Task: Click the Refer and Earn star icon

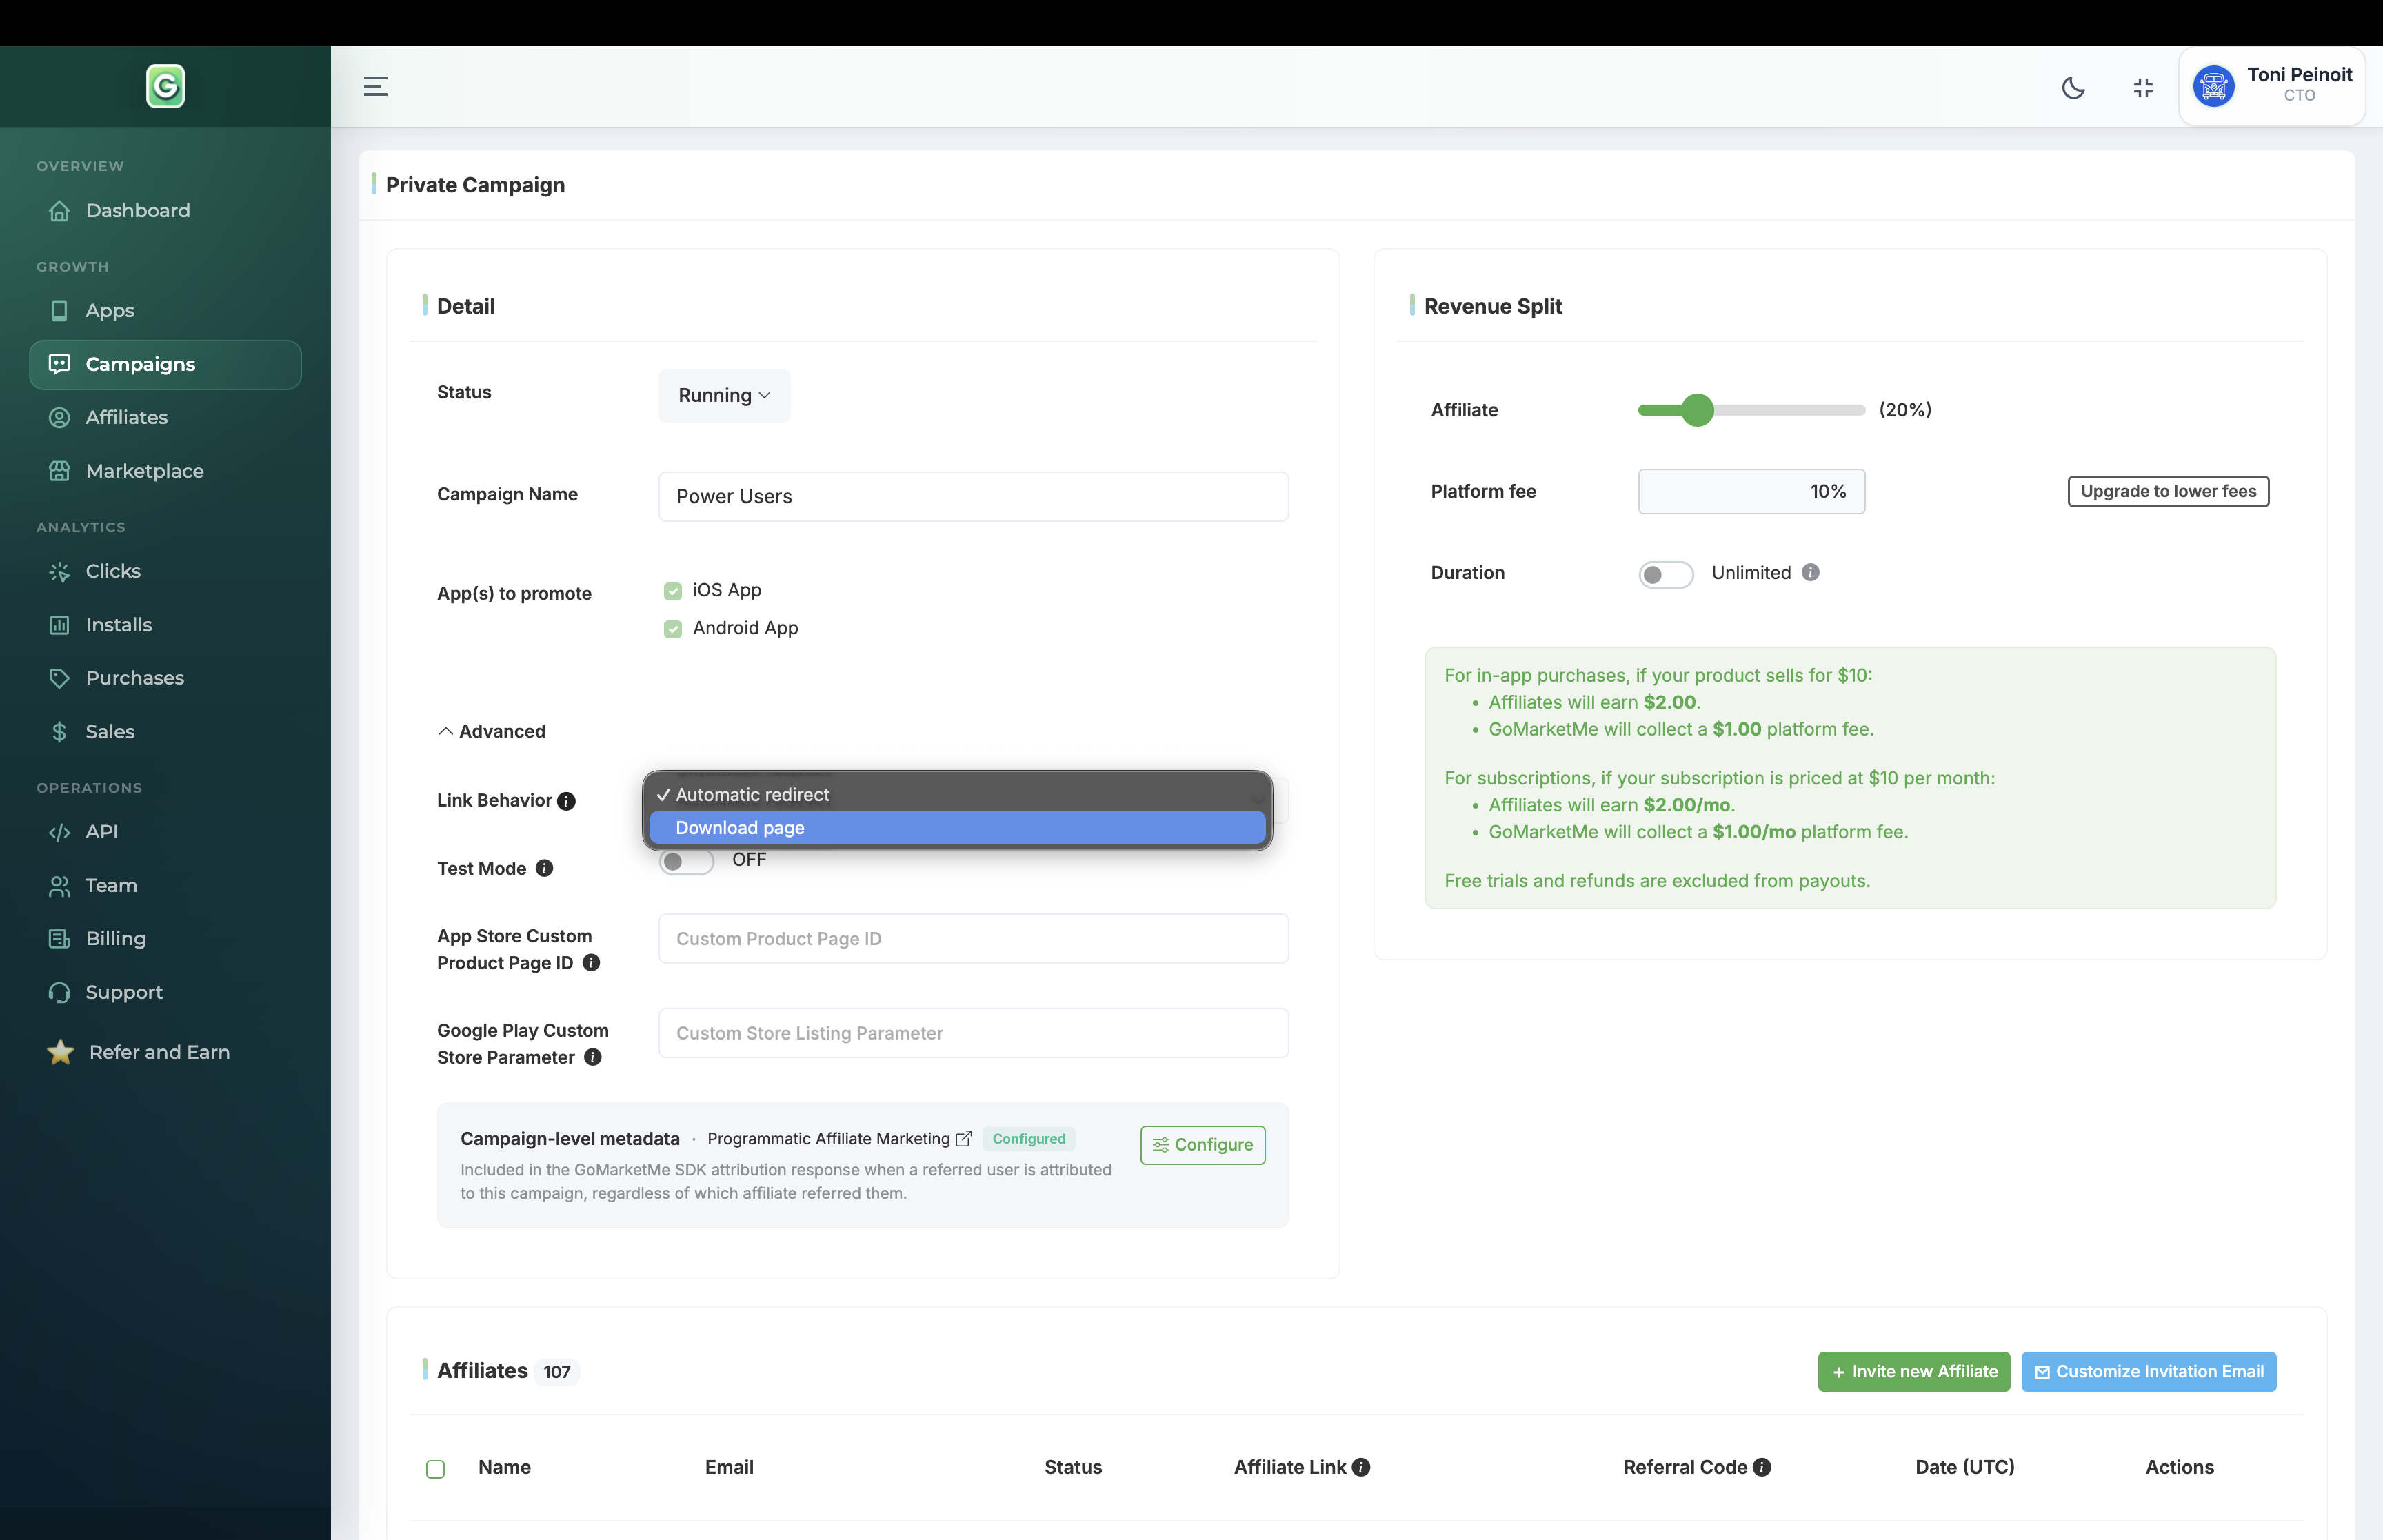Action: [60, 1052]
